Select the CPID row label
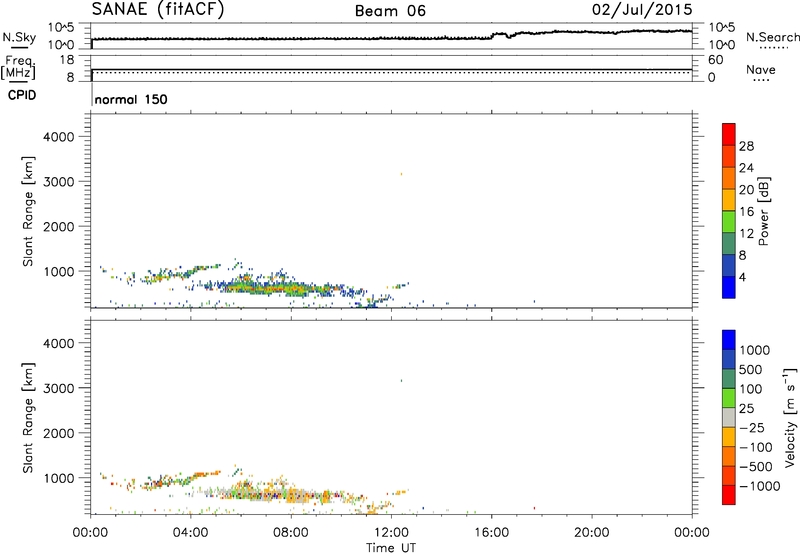Screen dimensions: 800x554 pyautogui.click(x=22, y=95)
